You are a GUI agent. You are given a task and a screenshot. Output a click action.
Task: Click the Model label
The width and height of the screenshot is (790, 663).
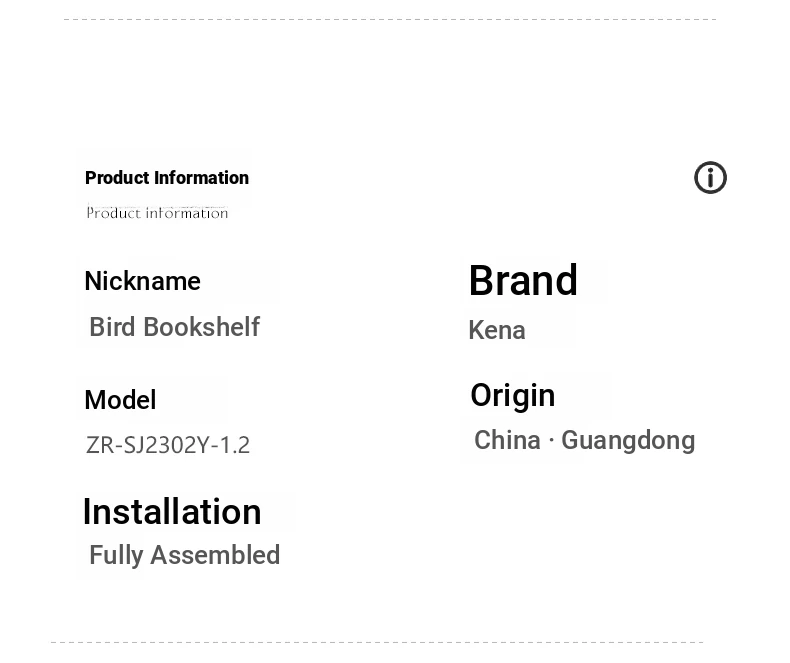[120, 400]
